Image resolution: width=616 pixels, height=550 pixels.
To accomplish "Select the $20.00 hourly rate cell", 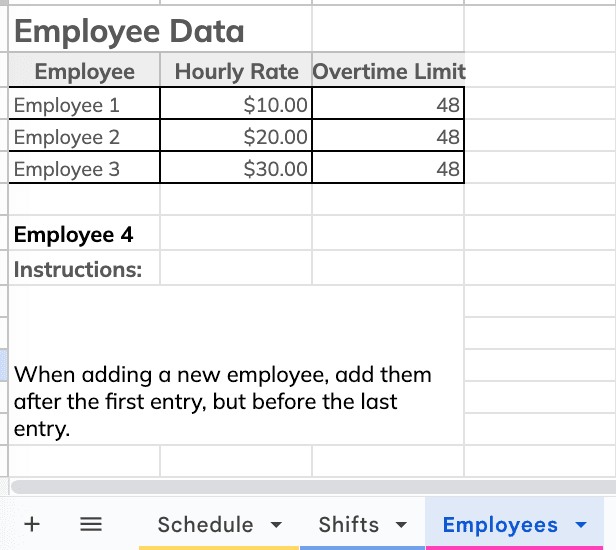I will pos(236,136).
